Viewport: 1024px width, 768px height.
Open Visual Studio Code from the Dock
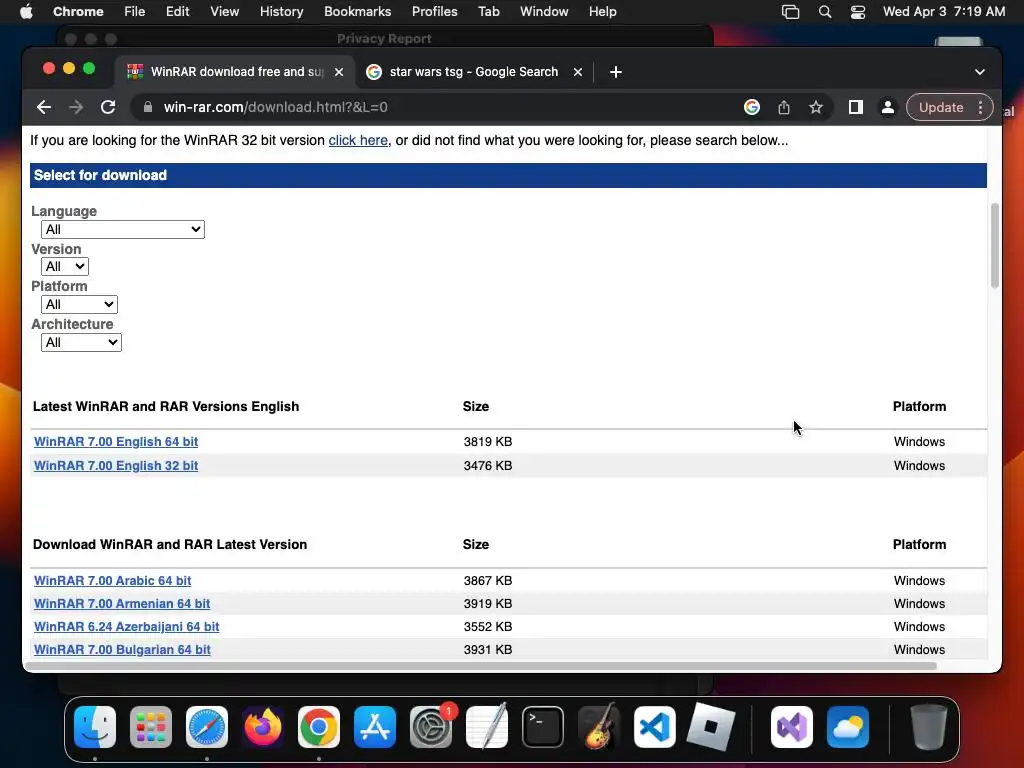pyautogui.click(x=655, y=727)
